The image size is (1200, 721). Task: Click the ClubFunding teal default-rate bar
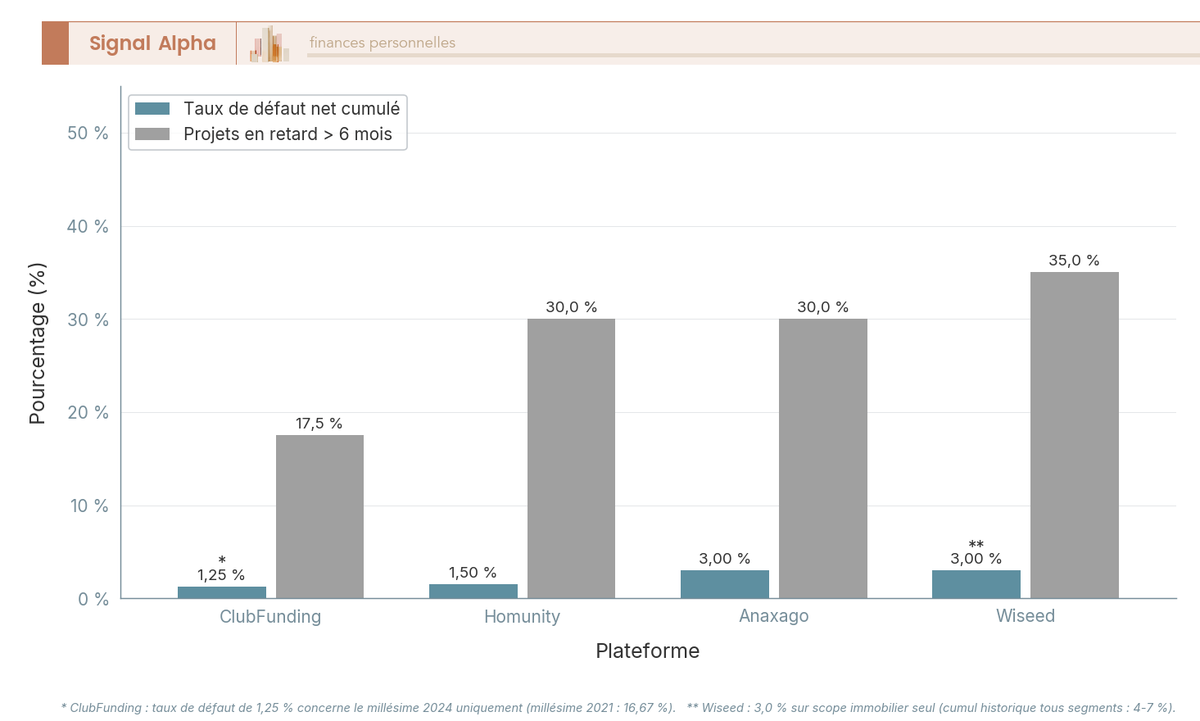tap(222, 592)
